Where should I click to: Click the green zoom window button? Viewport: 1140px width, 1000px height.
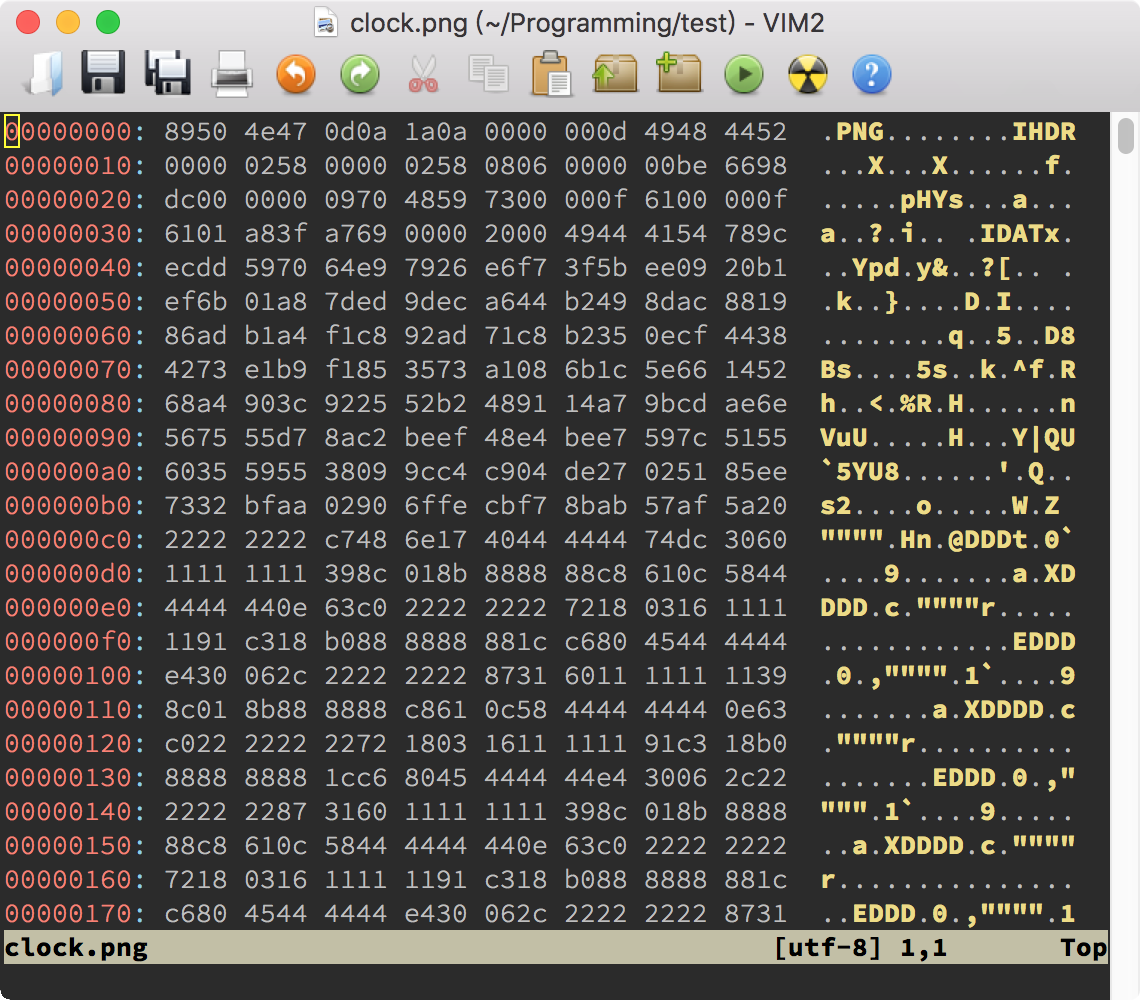[107, 22]
